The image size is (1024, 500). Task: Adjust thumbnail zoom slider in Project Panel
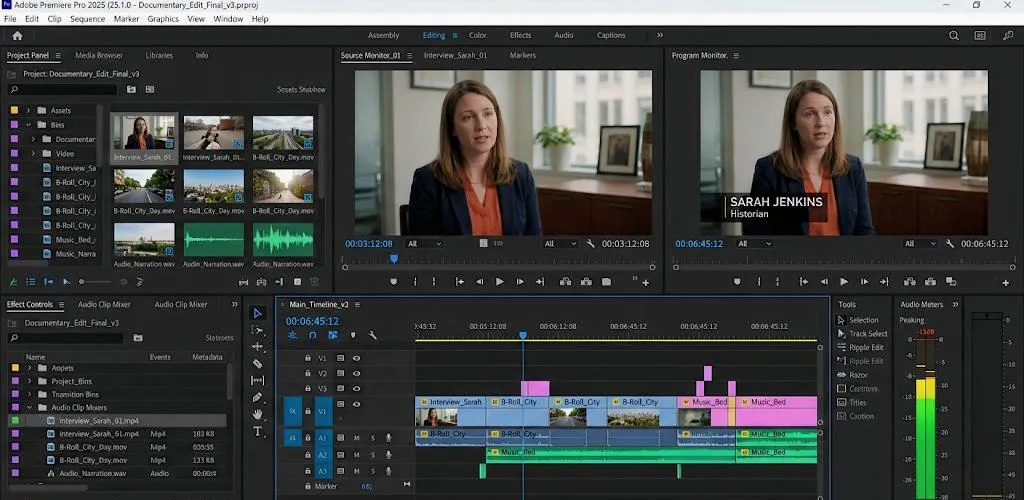click(93, 282)
